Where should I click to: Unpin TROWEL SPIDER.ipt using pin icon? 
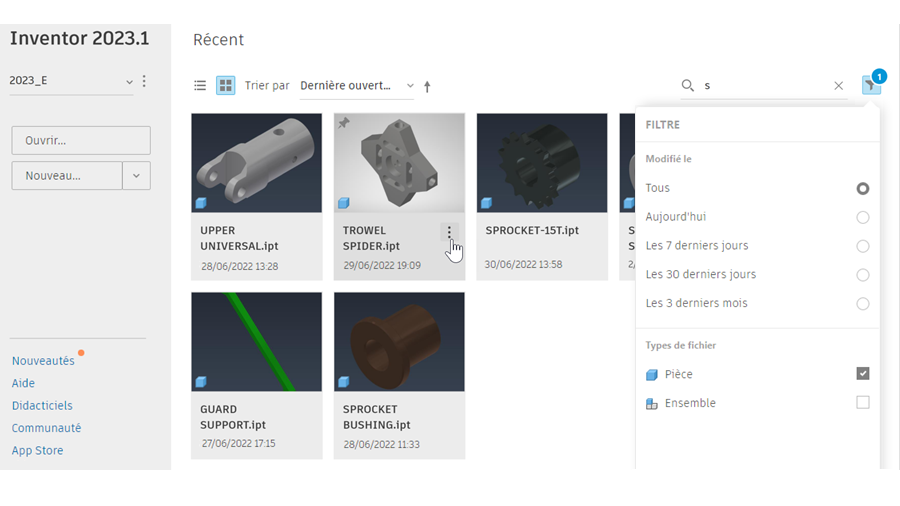343,123
